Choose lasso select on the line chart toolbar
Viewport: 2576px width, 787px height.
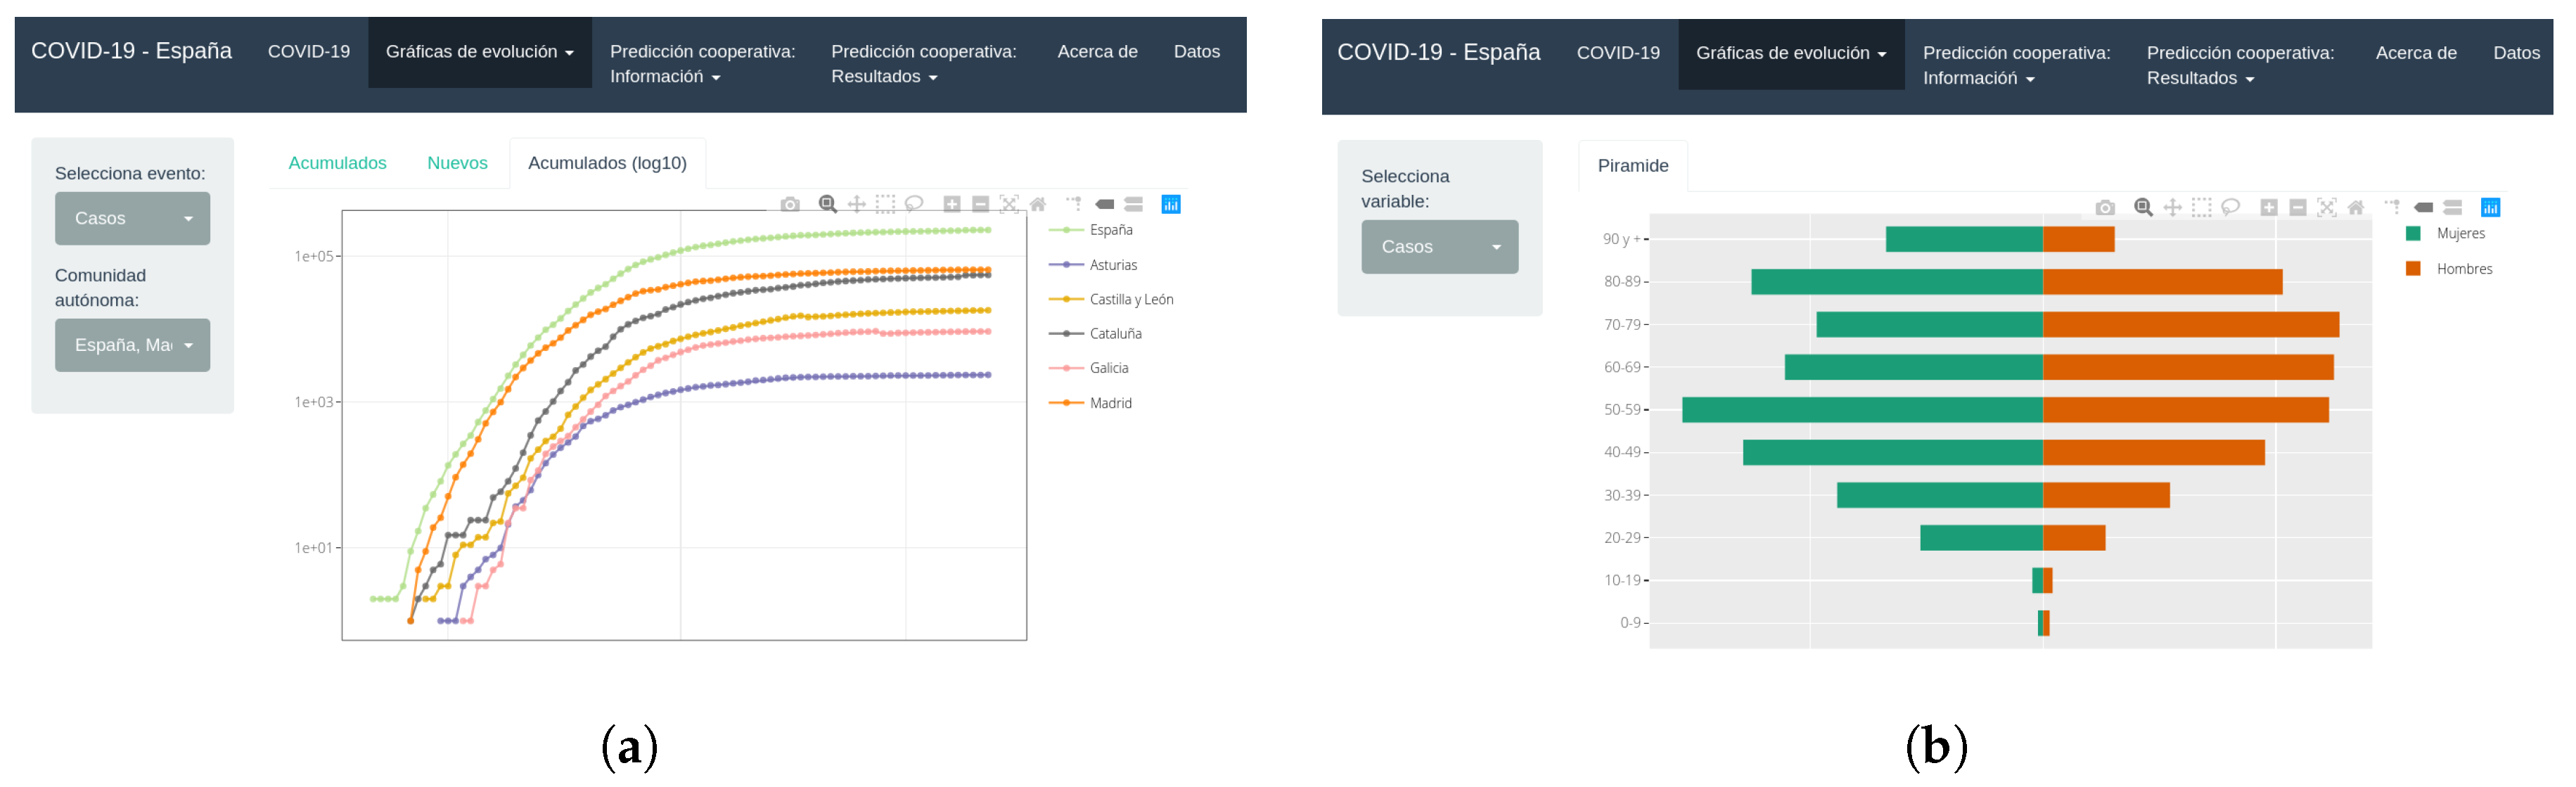point(913,204)
